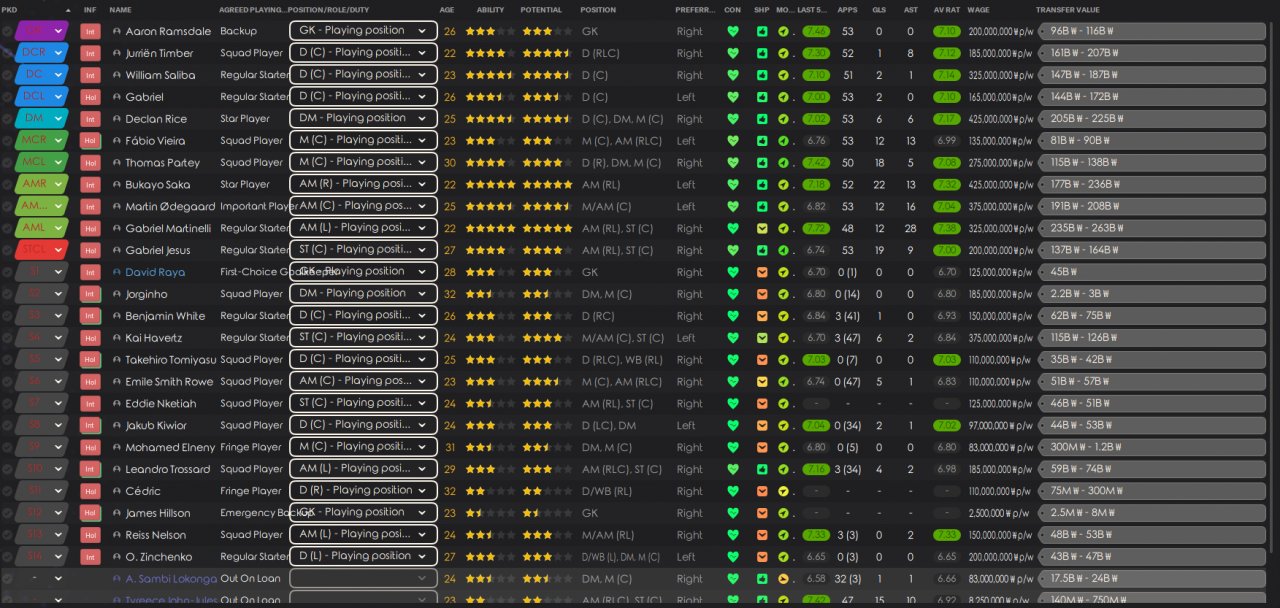The width and height of the screenshot is (1280, 608).
Task: Open the A. Sambi Lokonga name link
Action: (171, 579)
